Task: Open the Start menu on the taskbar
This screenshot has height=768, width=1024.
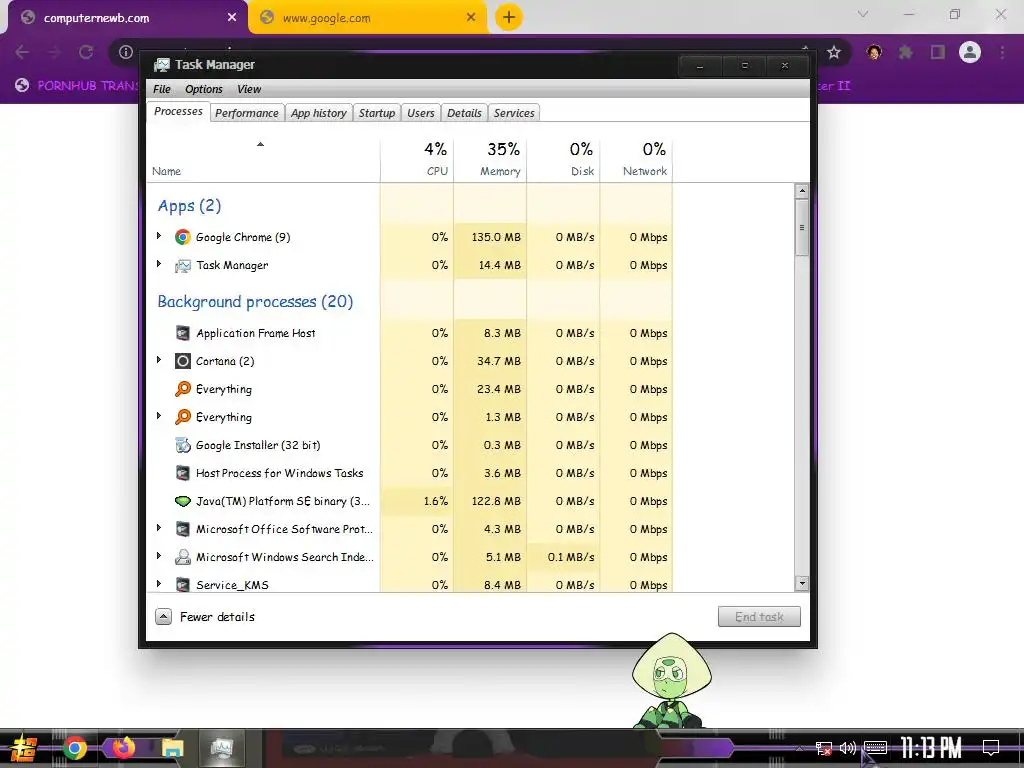Action: [23, 748]
